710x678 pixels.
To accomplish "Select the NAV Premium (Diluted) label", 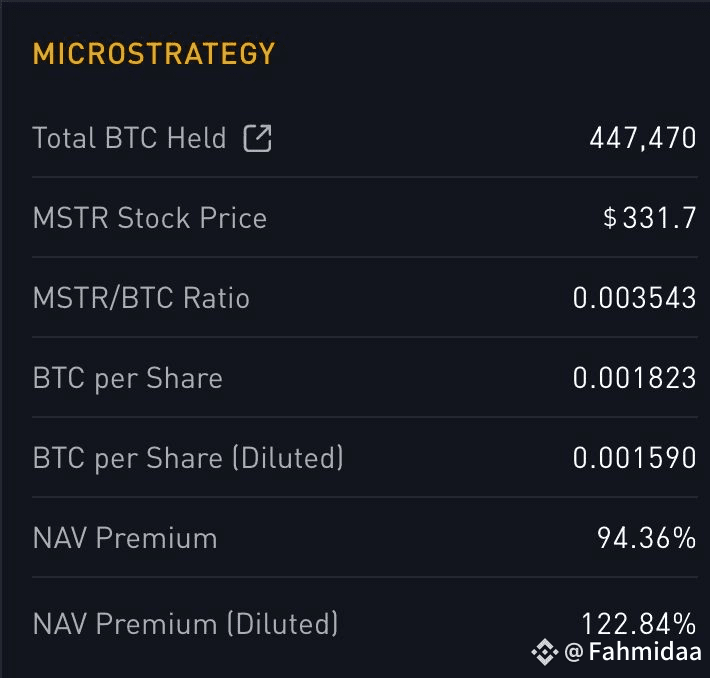I will 185,624.
